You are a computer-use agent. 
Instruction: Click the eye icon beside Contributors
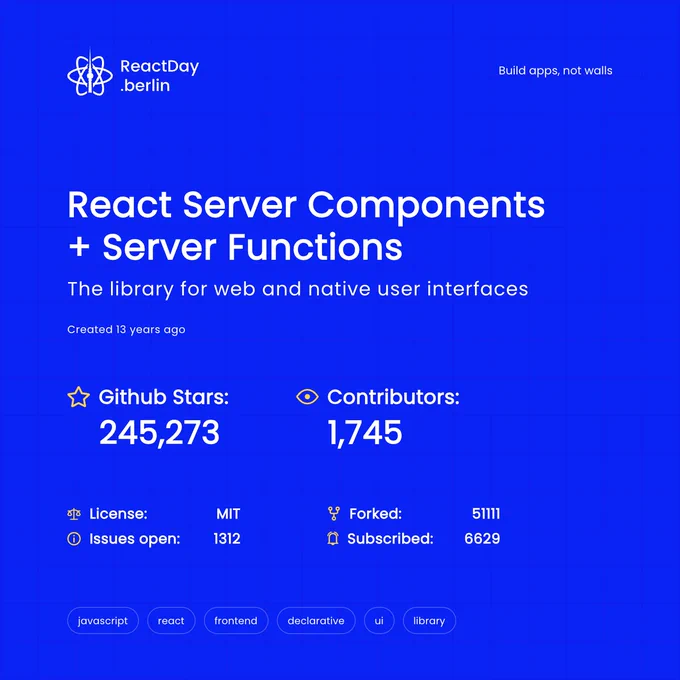[x=307, y=396]
